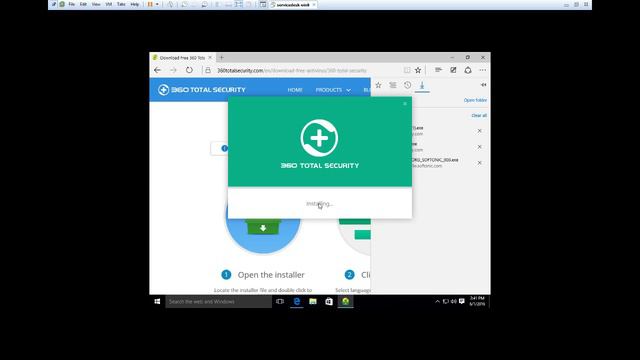Open the VMware VM menu
This screenshot has height=360, width=640.
109,4
